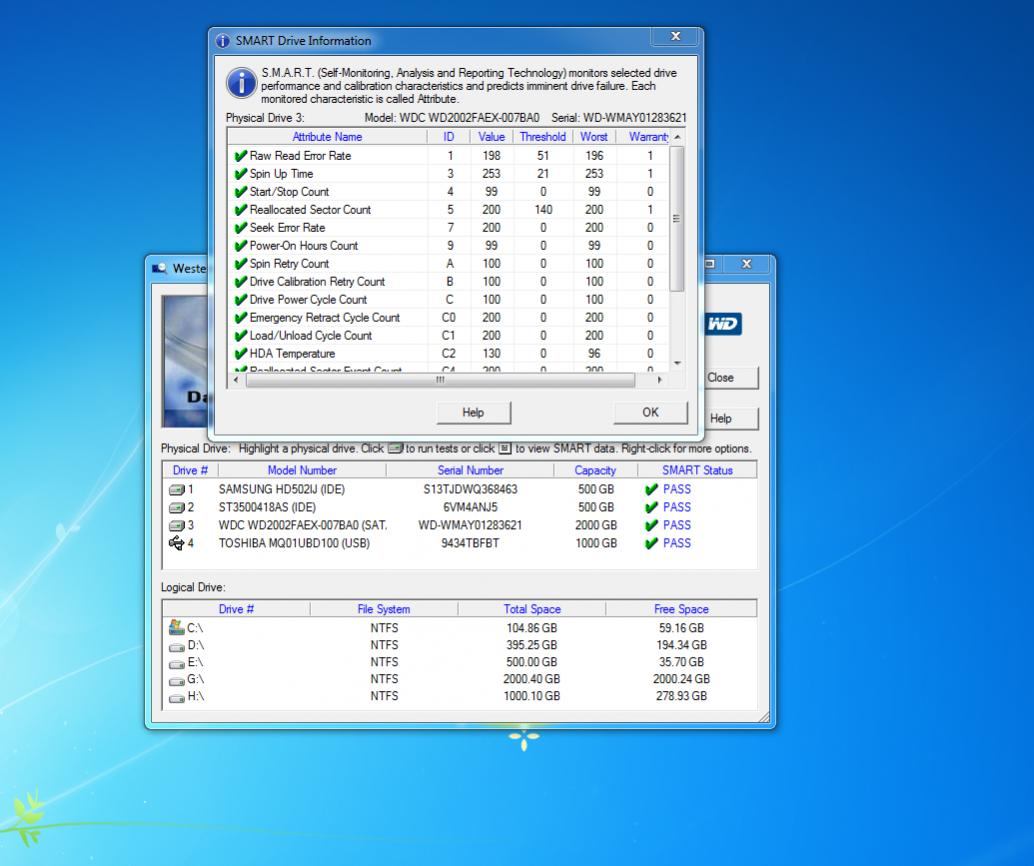Click green checkmark icon beside HDA Temperature
Image resolution: width=1034 pixels, height=866 pixels.
[x=241, y=353]
